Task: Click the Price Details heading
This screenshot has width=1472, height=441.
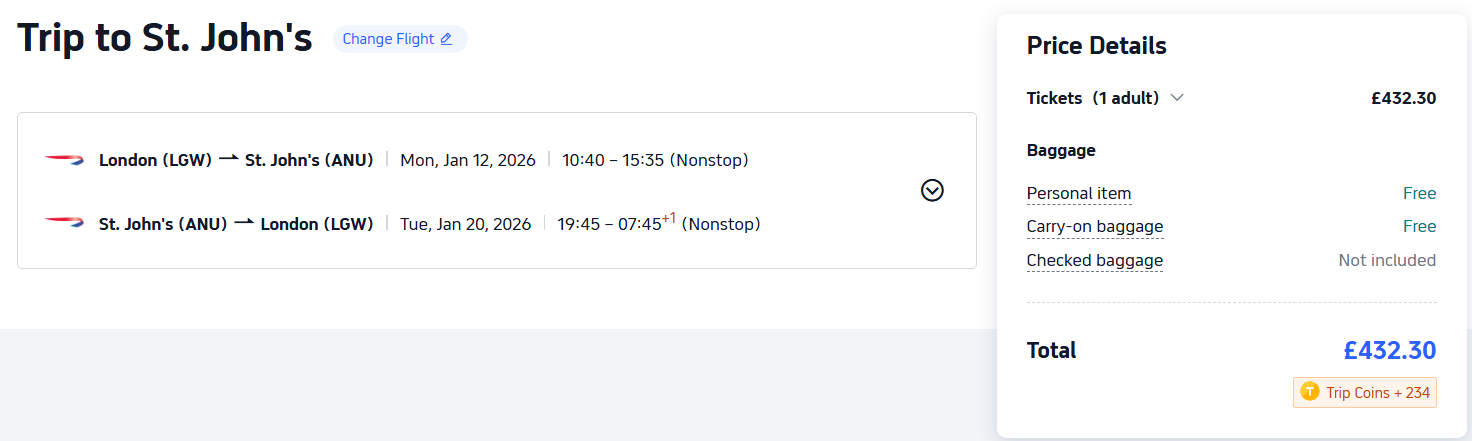Action: click(1097, 46)
